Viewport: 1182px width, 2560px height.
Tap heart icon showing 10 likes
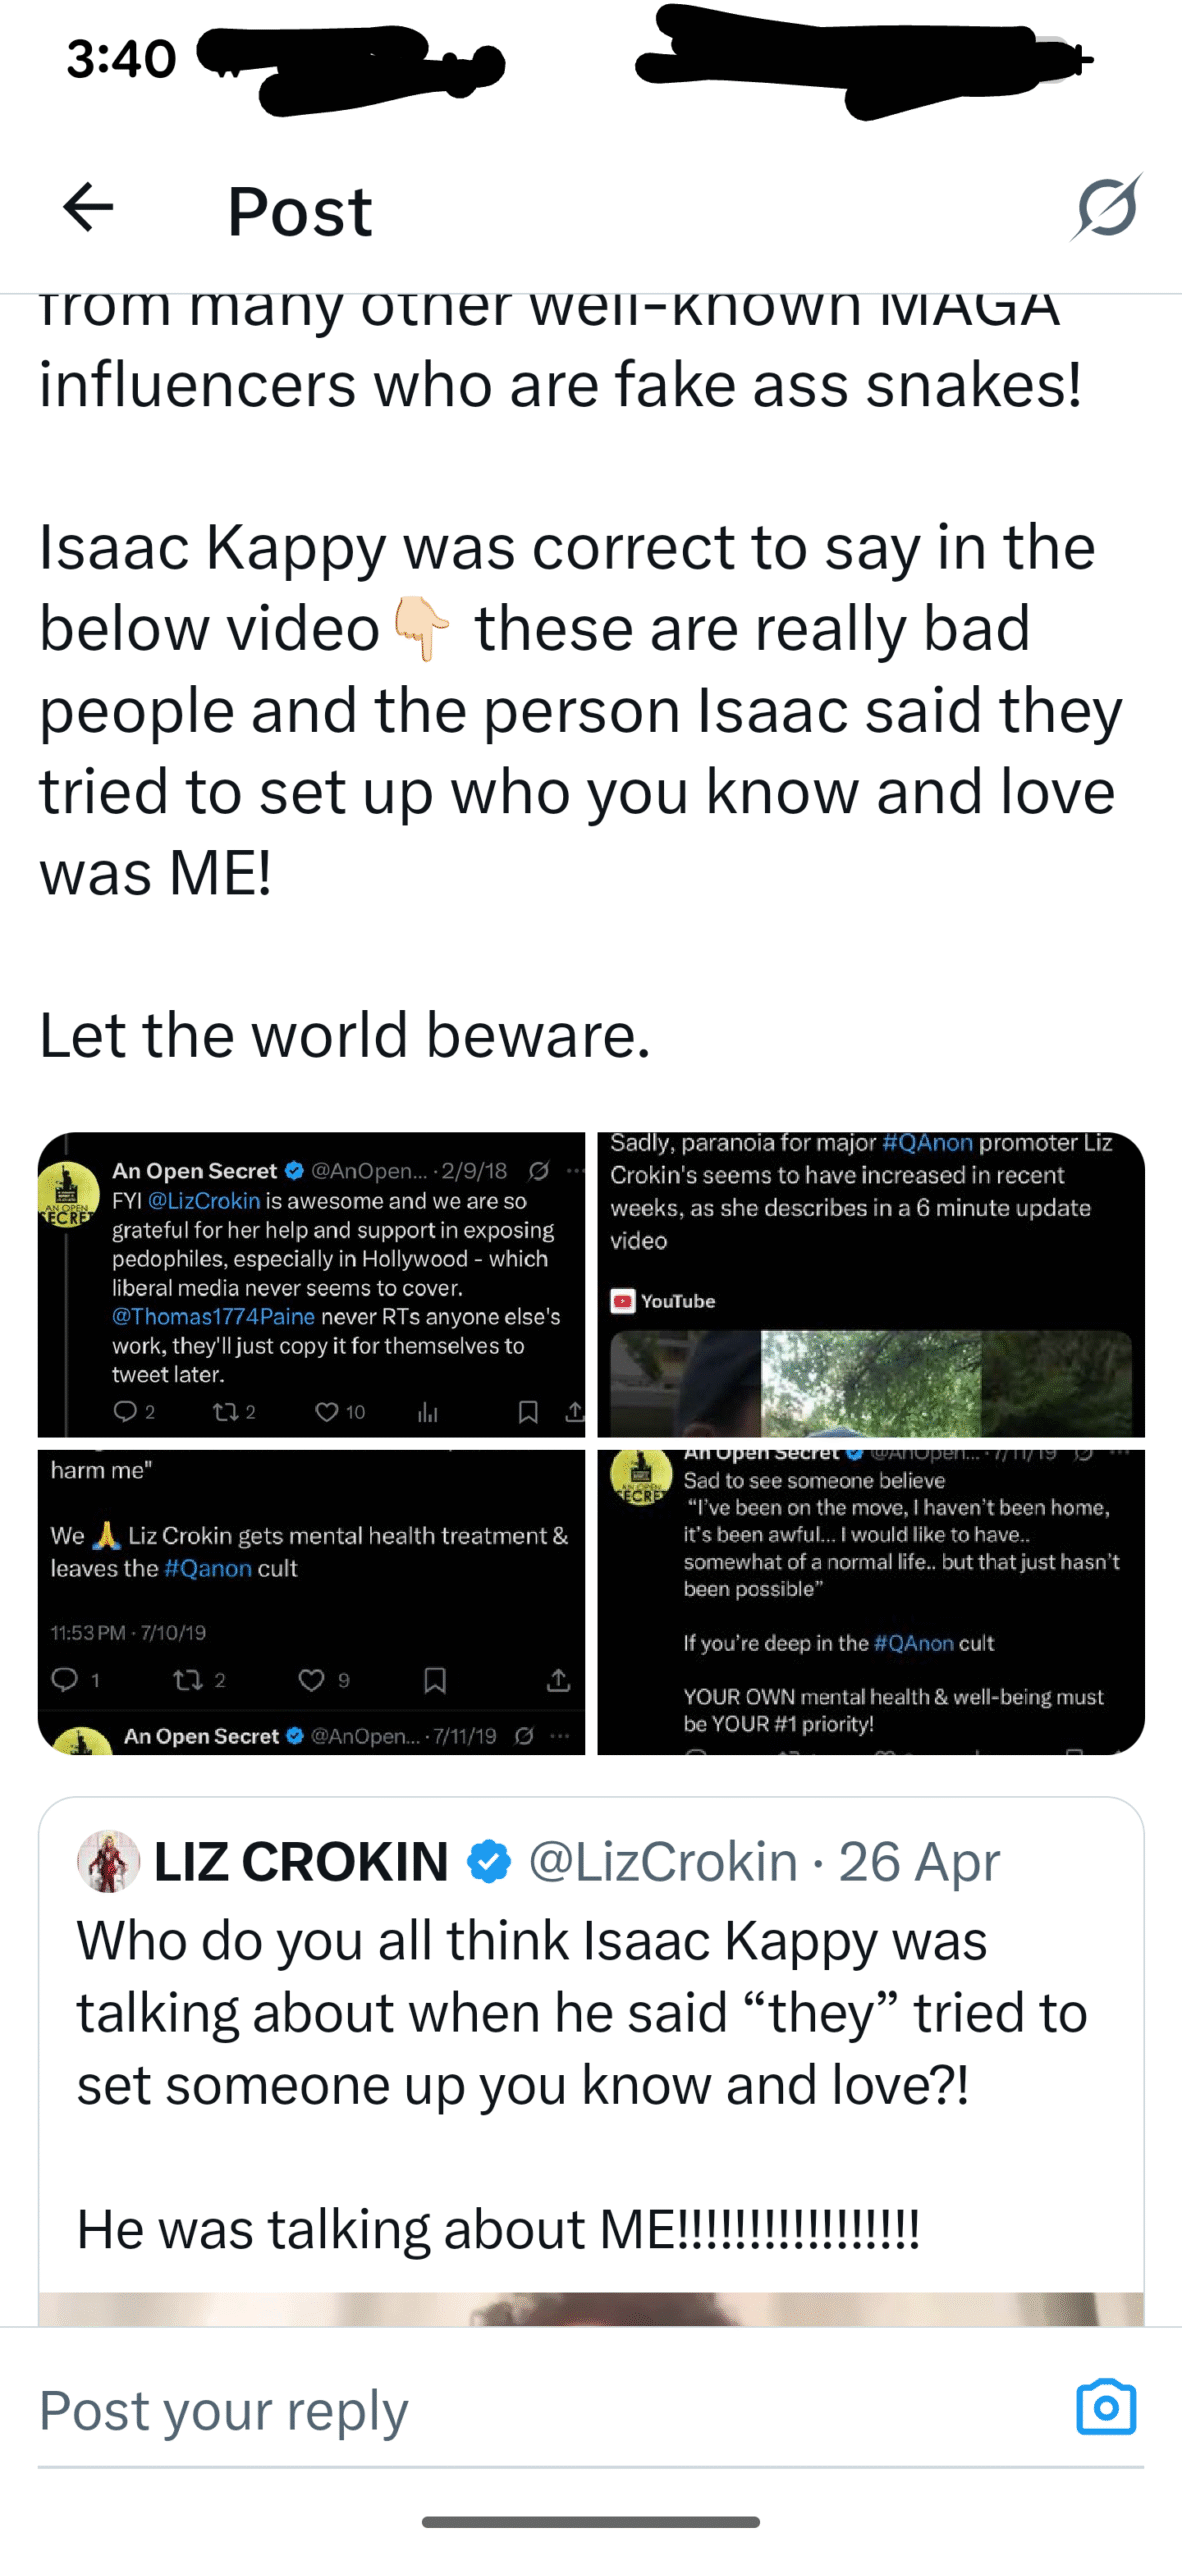click(326, 1412)
